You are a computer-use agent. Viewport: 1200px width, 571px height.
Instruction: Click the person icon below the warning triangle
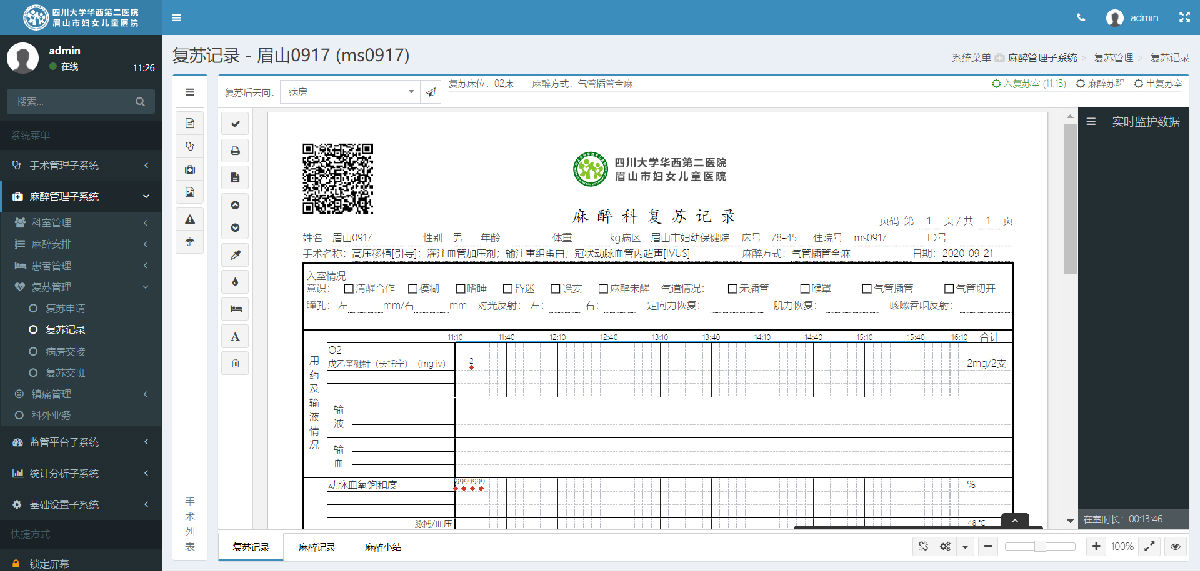coord(190,241)
